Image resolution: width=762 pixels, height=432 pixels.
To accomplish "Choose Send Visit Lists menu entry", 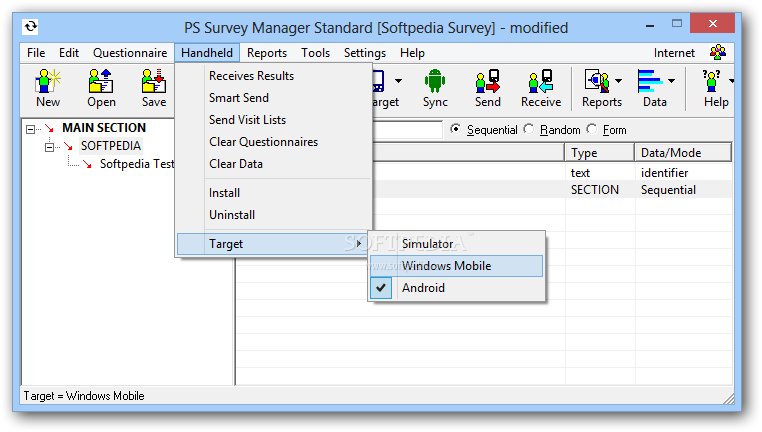I will [274, 120].
